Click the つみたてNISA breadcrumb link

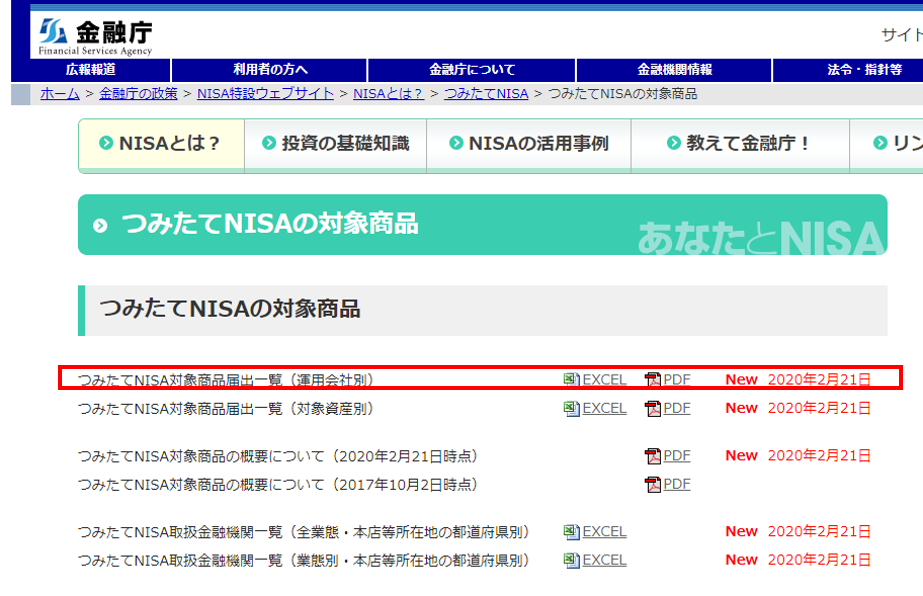[x=486, y=94]
